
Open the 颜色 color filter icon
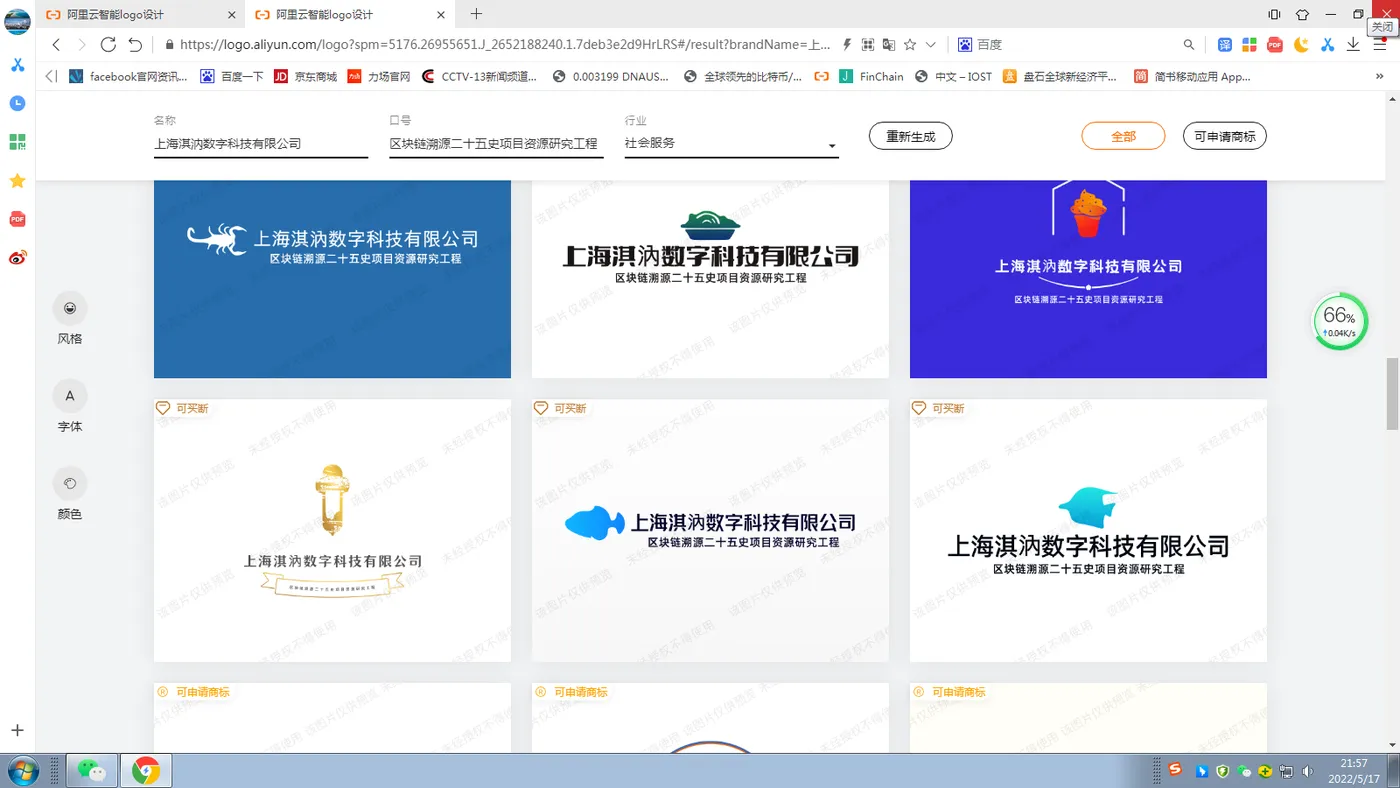tap(70, 484)
